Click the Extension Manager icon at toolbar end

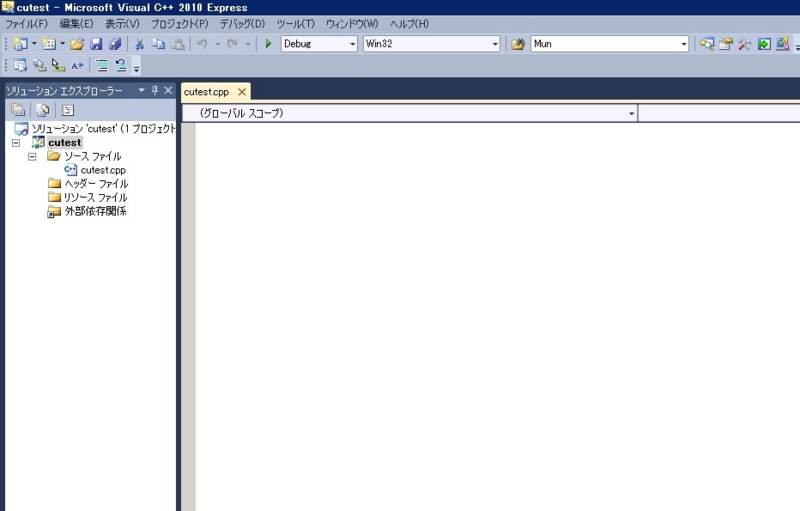[x=783, y=44]
